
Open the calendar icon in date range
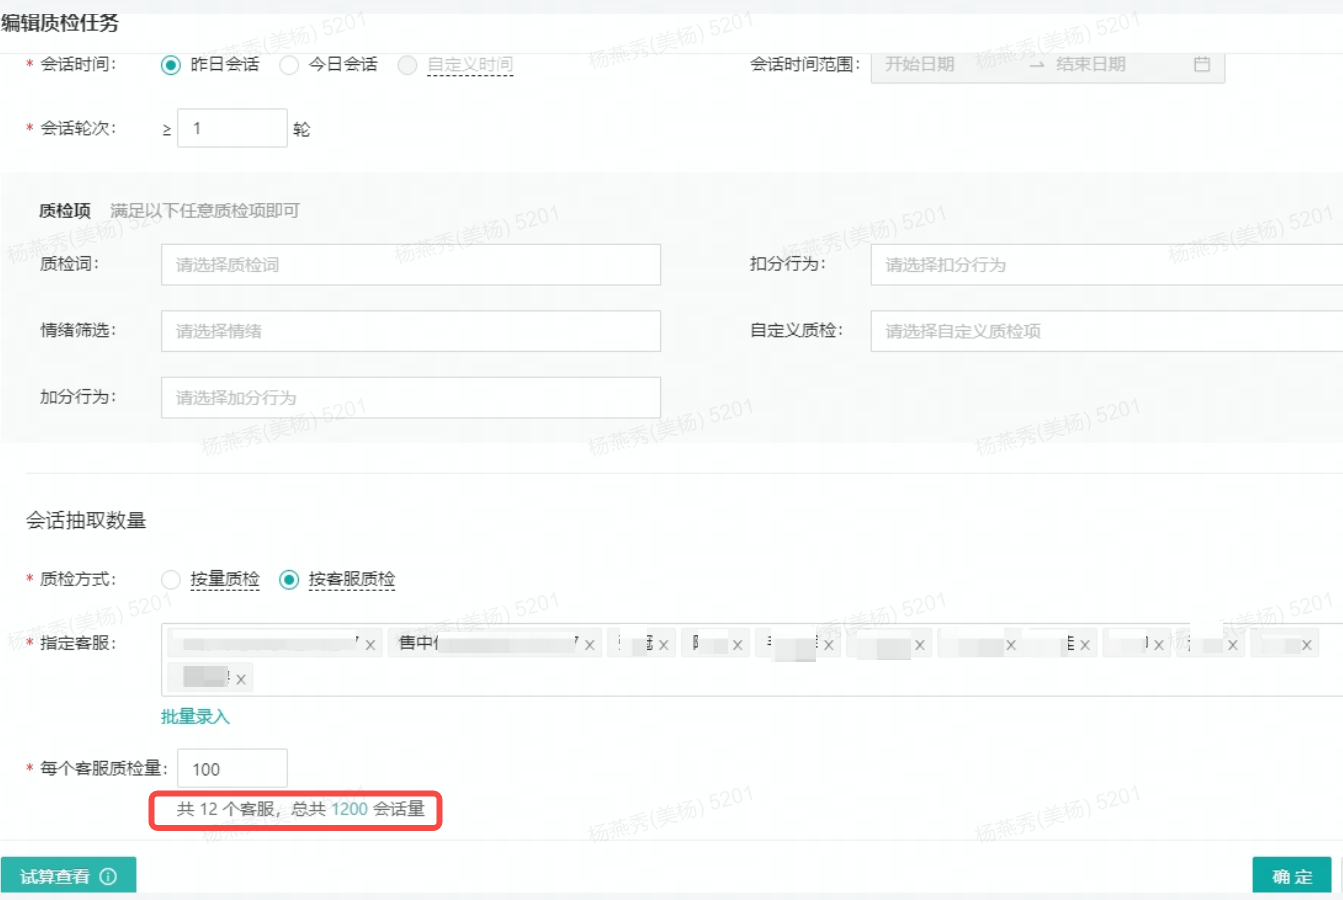click(1202, 64)
